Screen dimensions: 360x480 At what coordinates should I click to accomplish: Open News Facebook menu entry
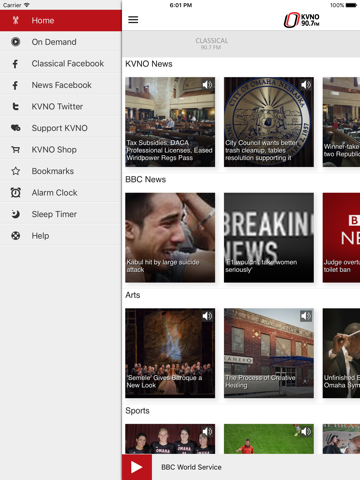tap(61, 85)
